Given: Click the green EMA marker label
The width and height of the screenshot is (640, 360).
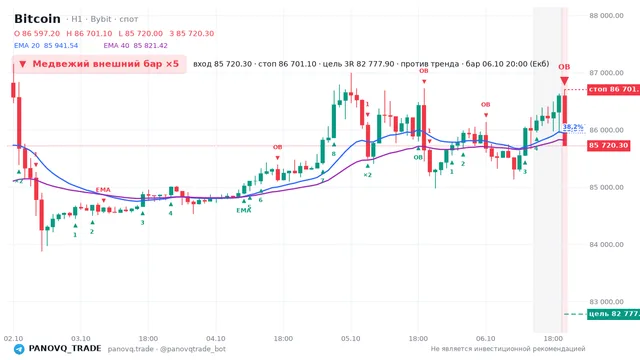Looking at the screenshot, I should (x=244, y=210).
